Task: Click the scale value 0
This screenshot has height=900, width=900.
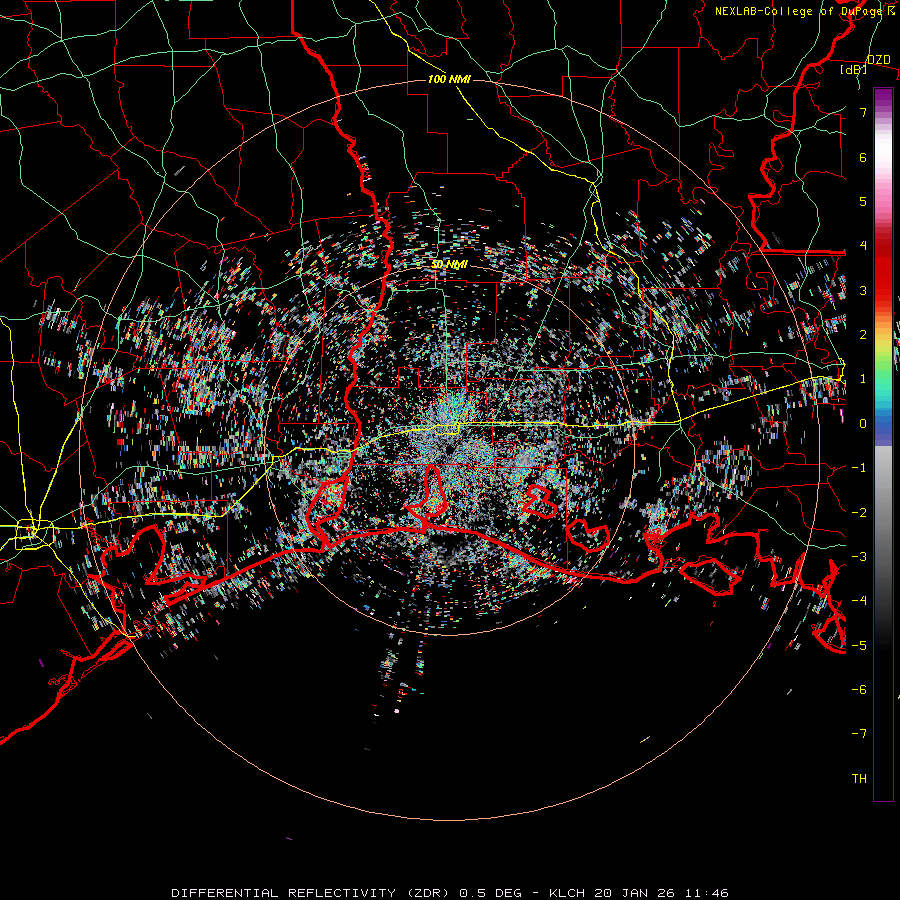Action: [x=863, y=424]
